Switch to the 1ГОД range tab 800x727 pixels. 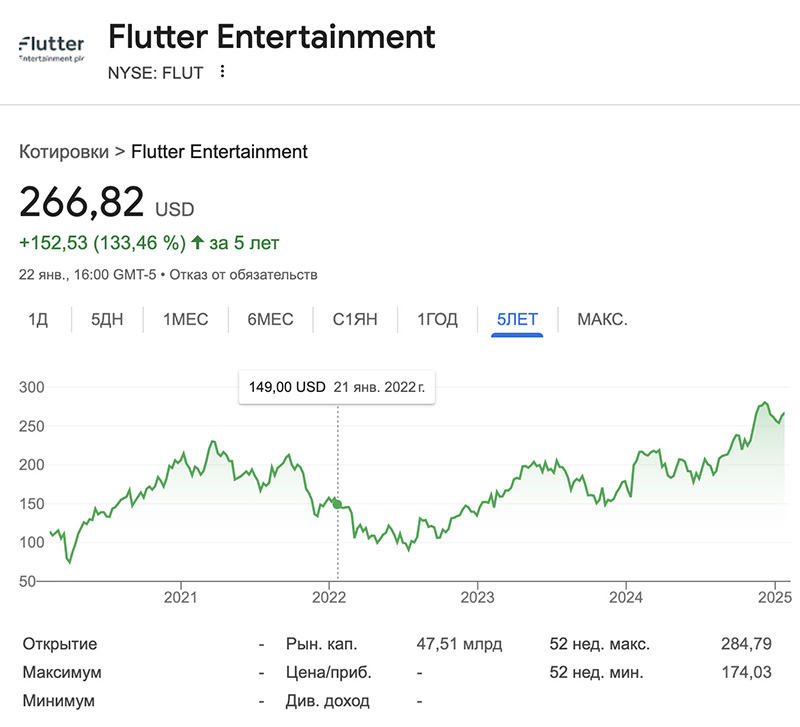437,320
